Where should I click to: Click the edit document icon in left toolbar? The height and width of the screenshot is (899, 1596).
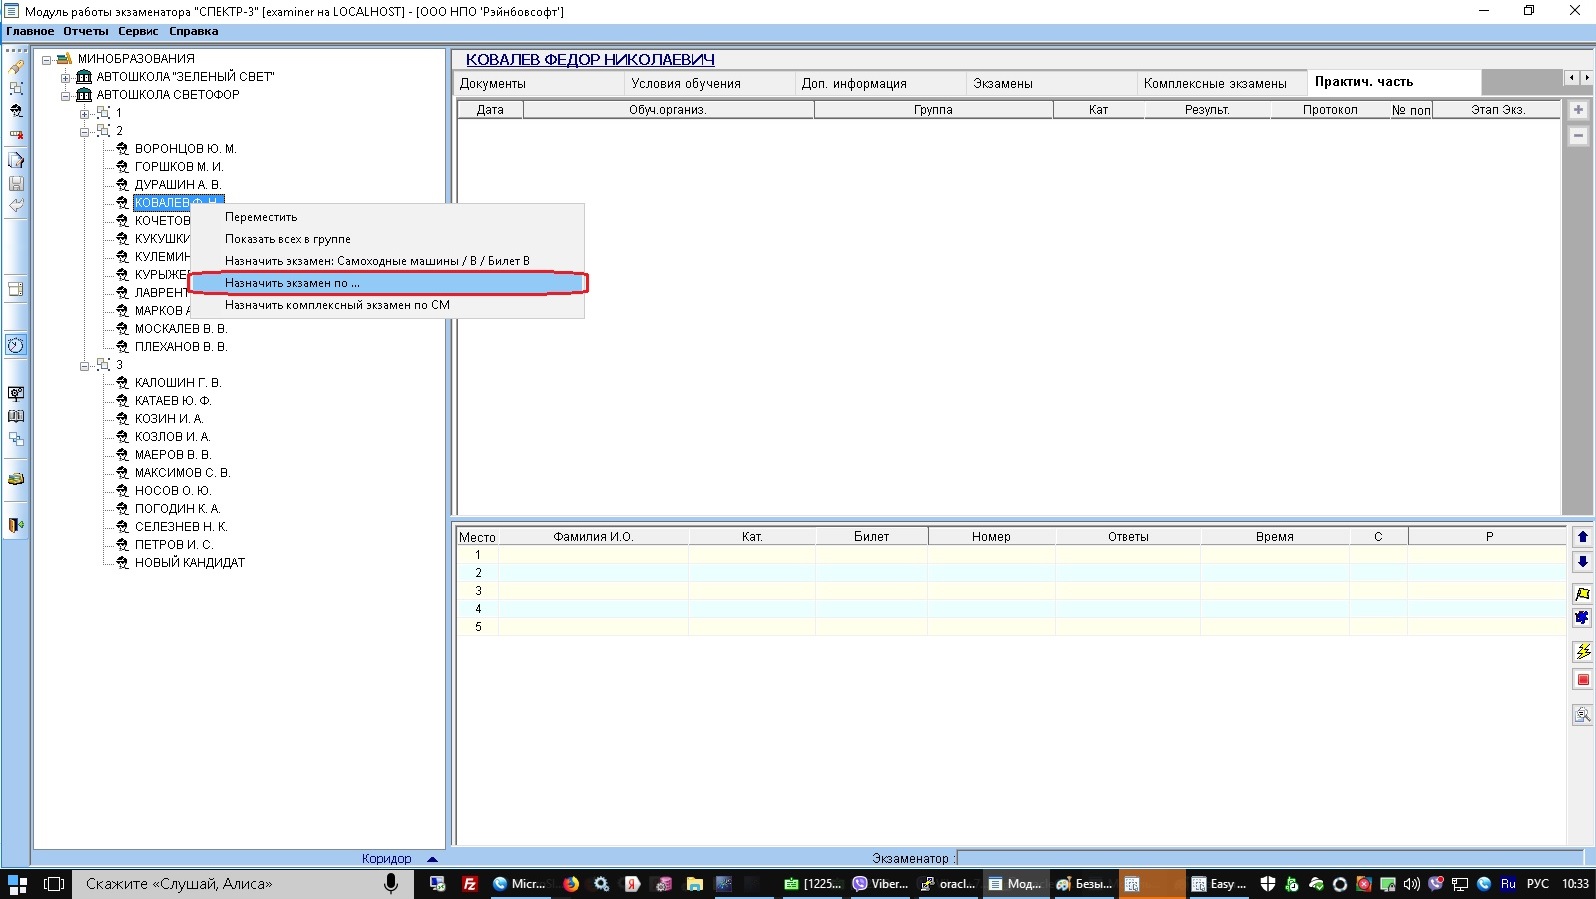pos(16,160)
